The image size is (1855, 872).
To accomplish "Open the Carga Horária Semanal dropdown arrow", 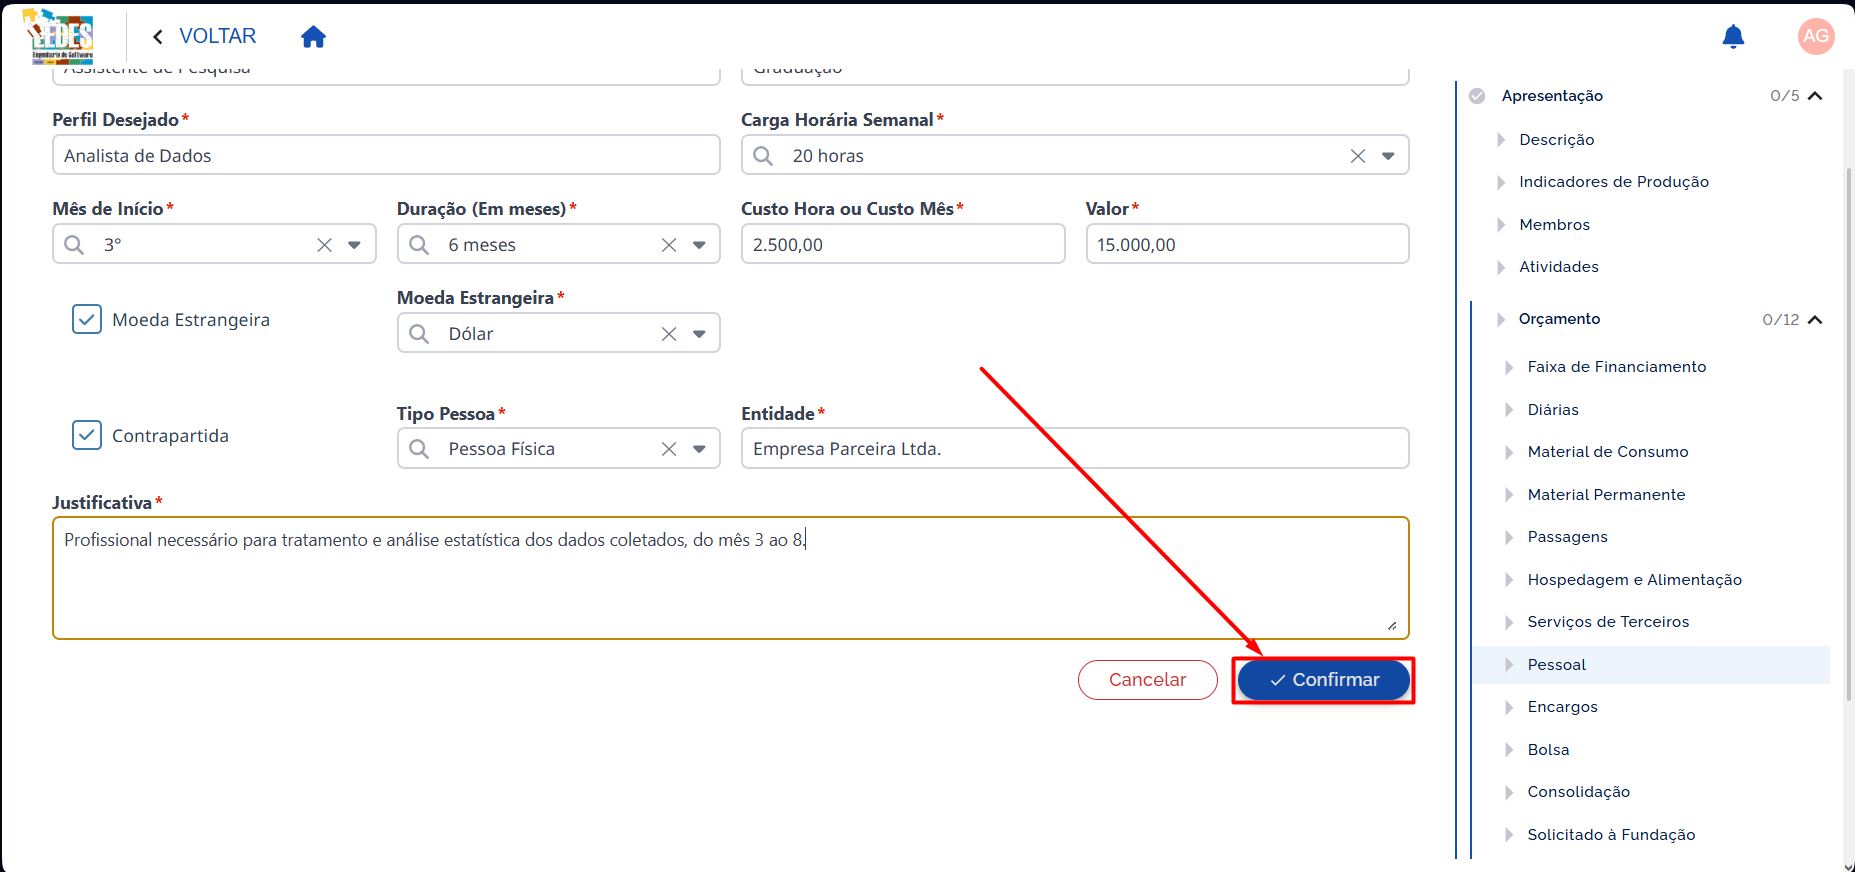I will tap(1388, 156).
